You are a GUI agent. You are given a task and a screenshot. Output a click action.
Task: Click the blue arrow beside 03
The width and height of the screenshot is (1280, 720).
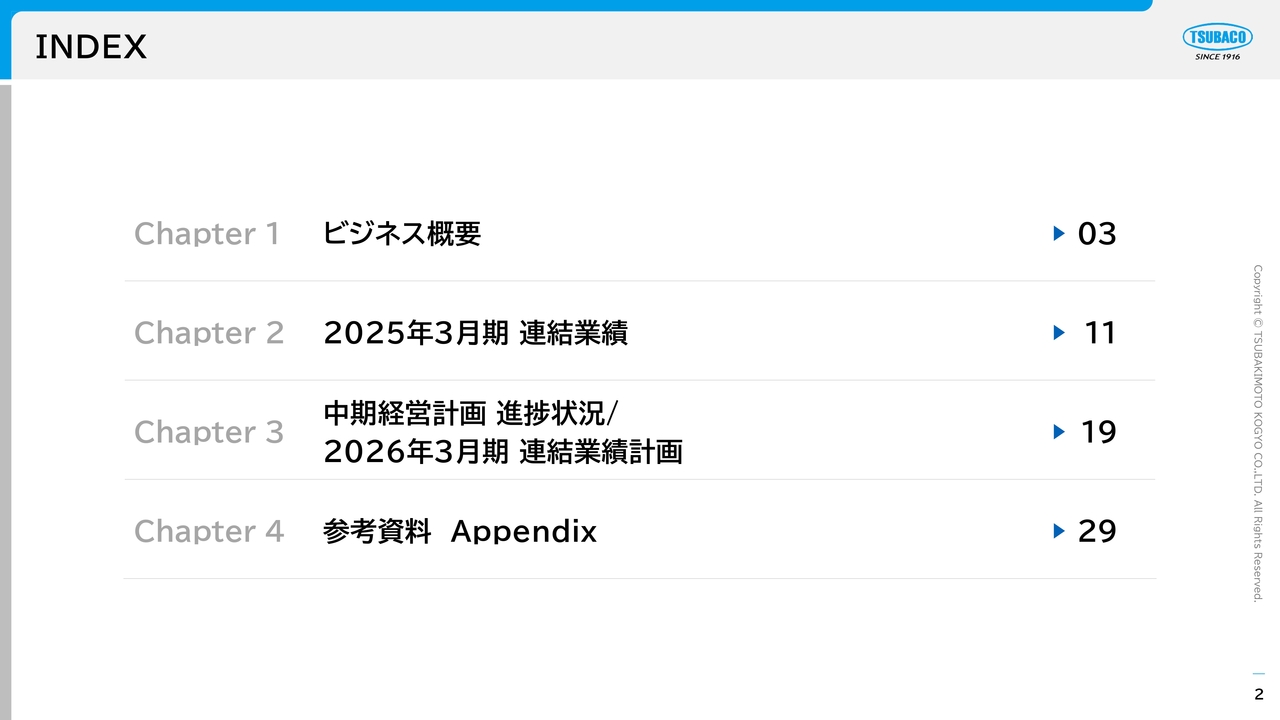[1059, 233]
